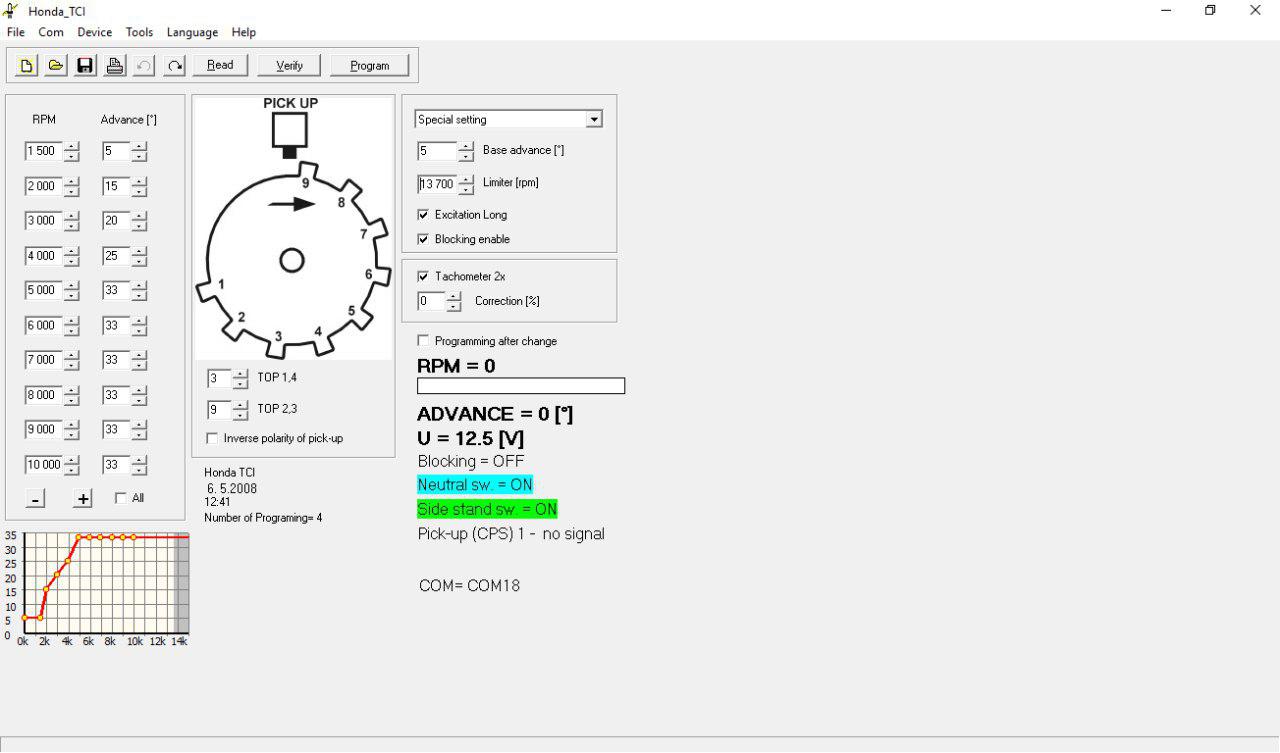The height and width of the screenshot is (753, 1280).
Task: Click the Save floppy disk icon
Action: [x=85, y=65]
